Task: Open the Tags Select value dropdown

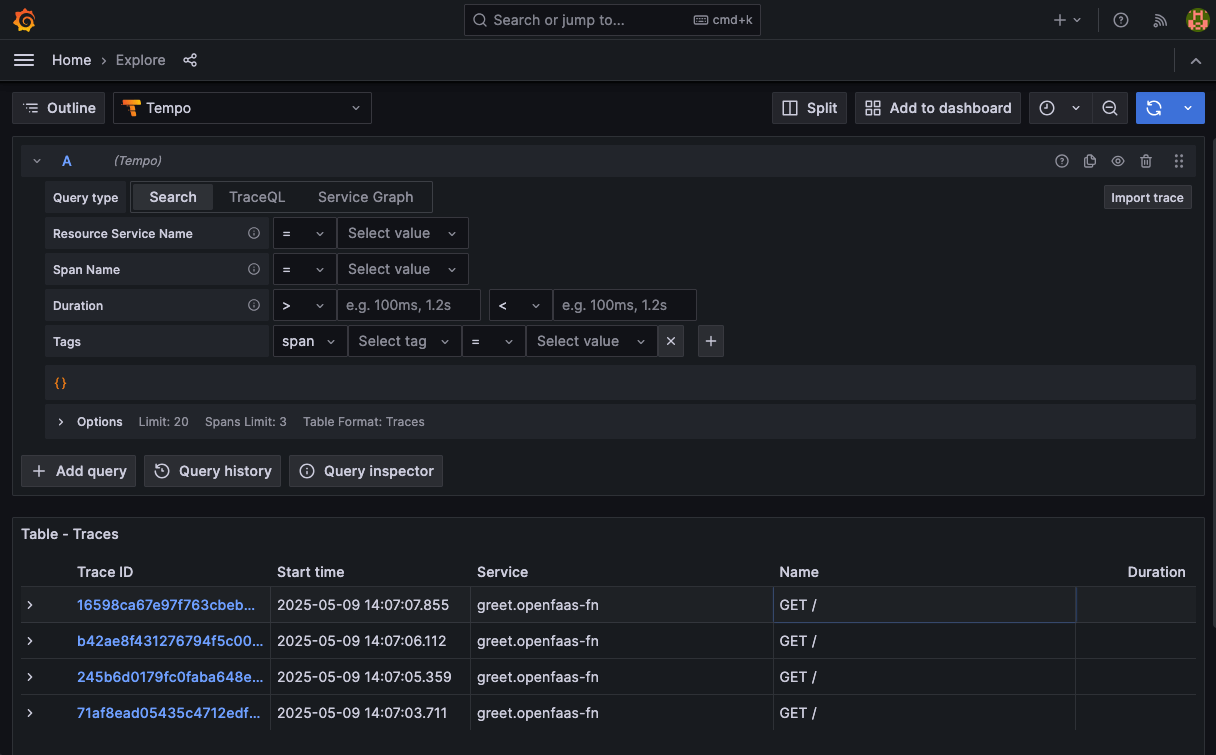Action: click(x=592, y=341)
